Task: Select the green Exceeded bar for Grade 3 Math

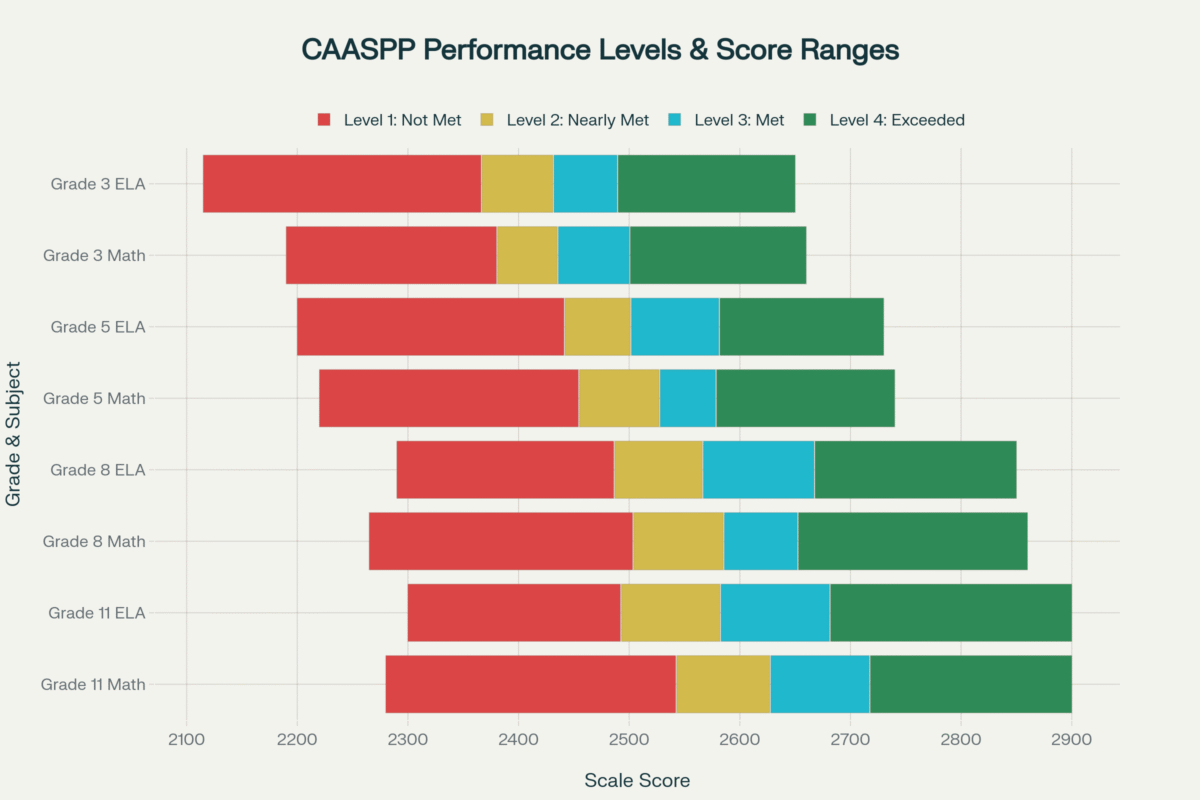Action: click(x=718, y=255)
